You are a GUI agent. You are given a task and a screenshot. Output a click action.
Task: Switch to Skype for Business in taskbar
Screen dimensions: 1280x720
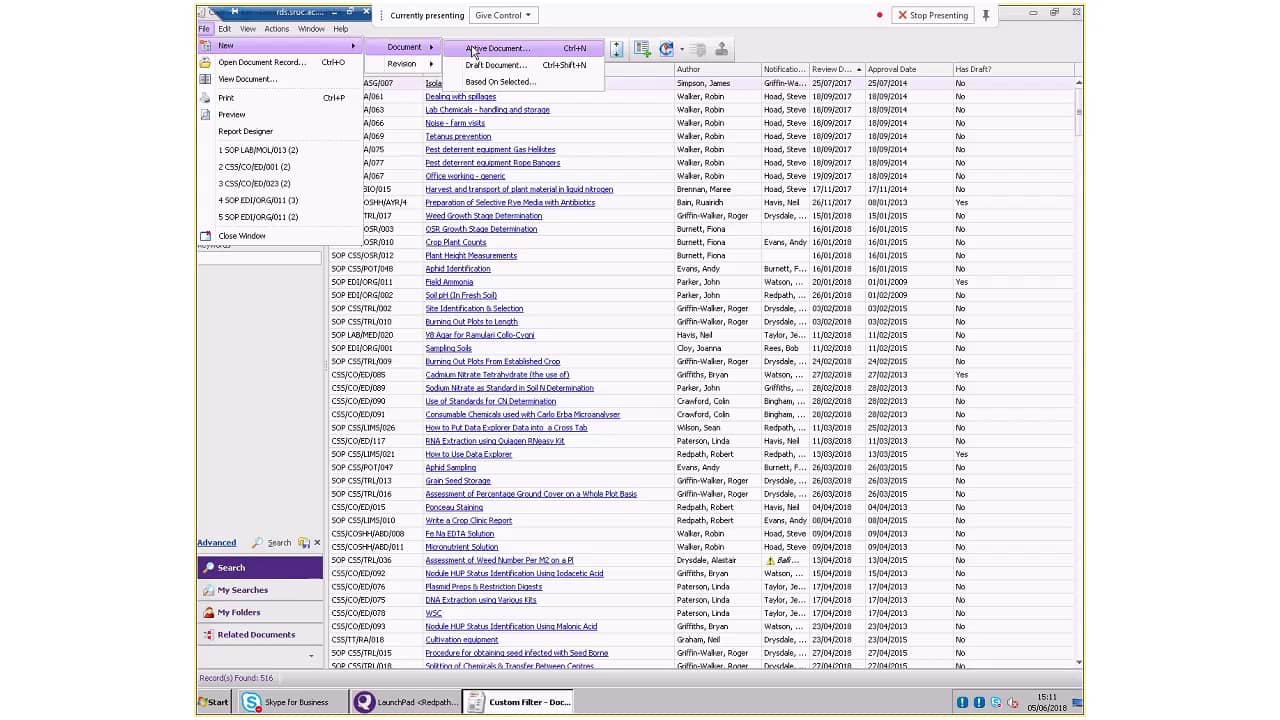(x=292, y=702)
